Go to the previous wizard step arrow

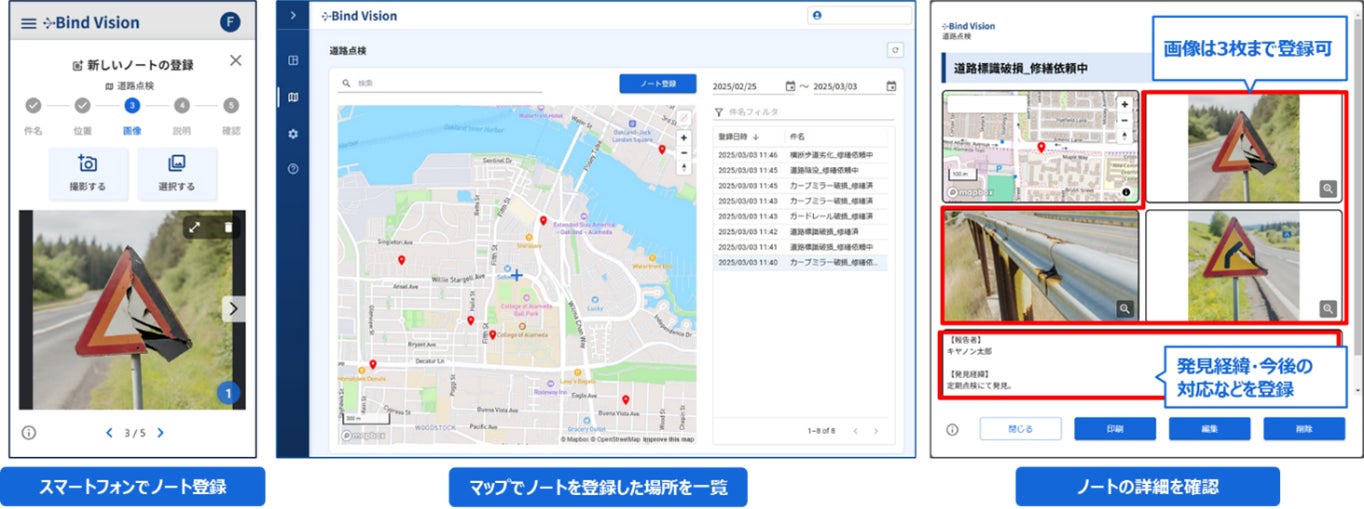coord(110,433)
